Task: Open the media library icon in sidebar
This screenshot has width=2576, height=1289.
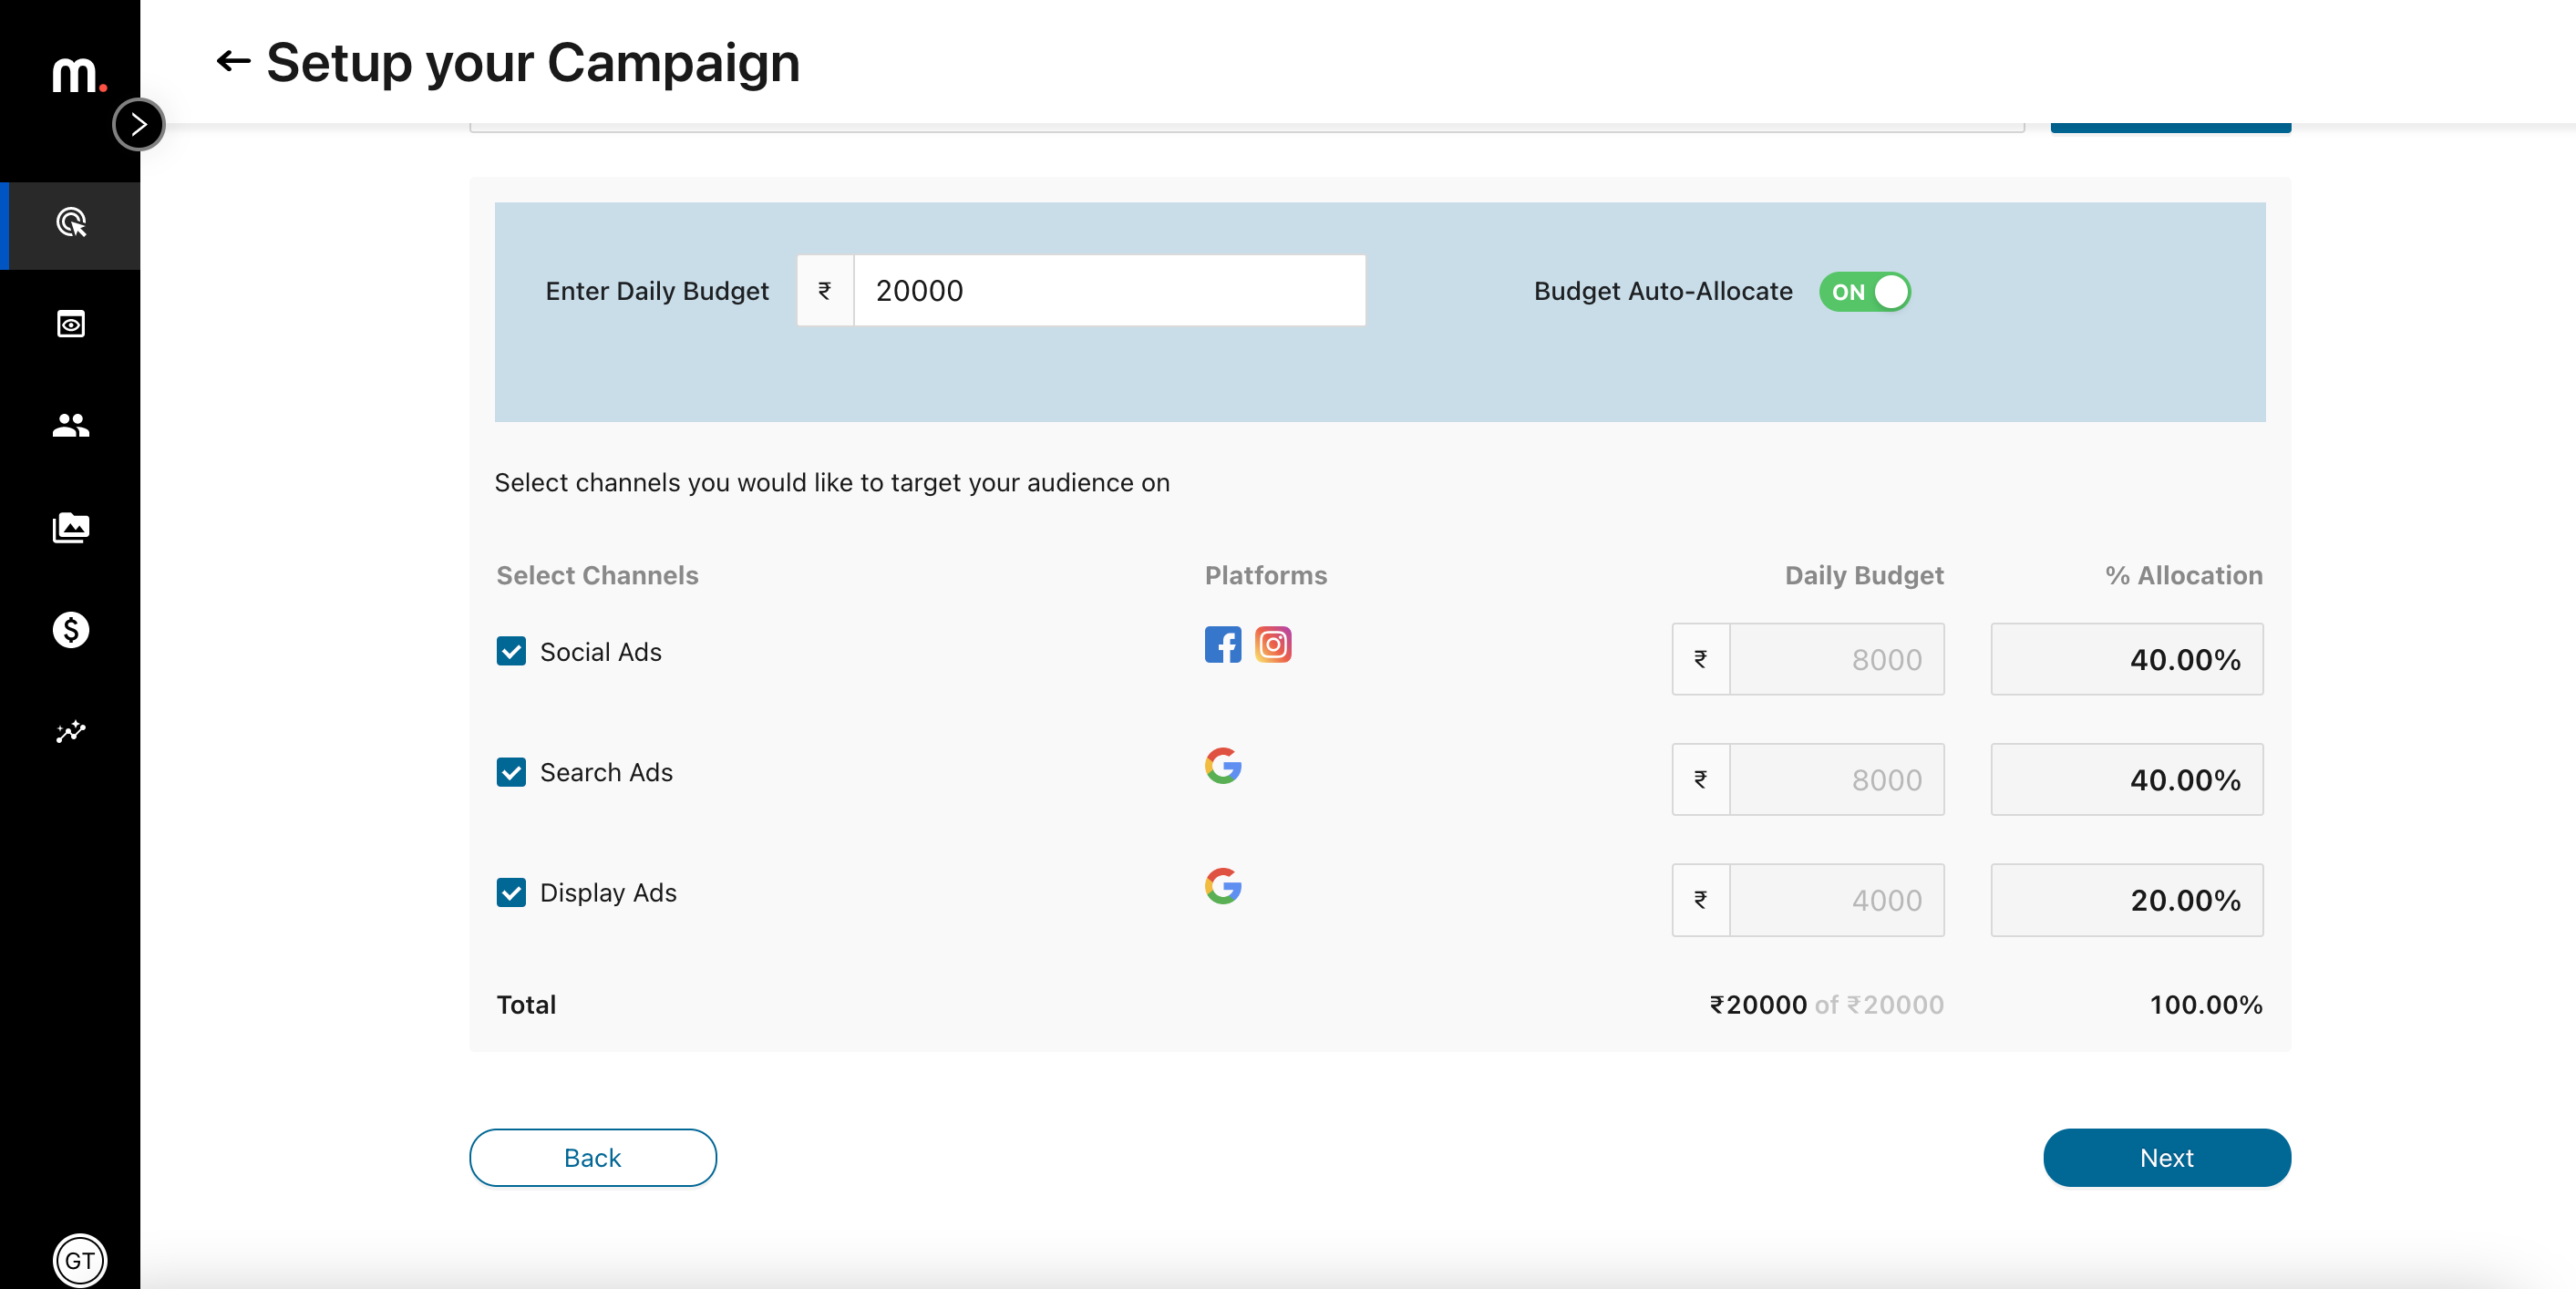Action: tap(70, 528)
